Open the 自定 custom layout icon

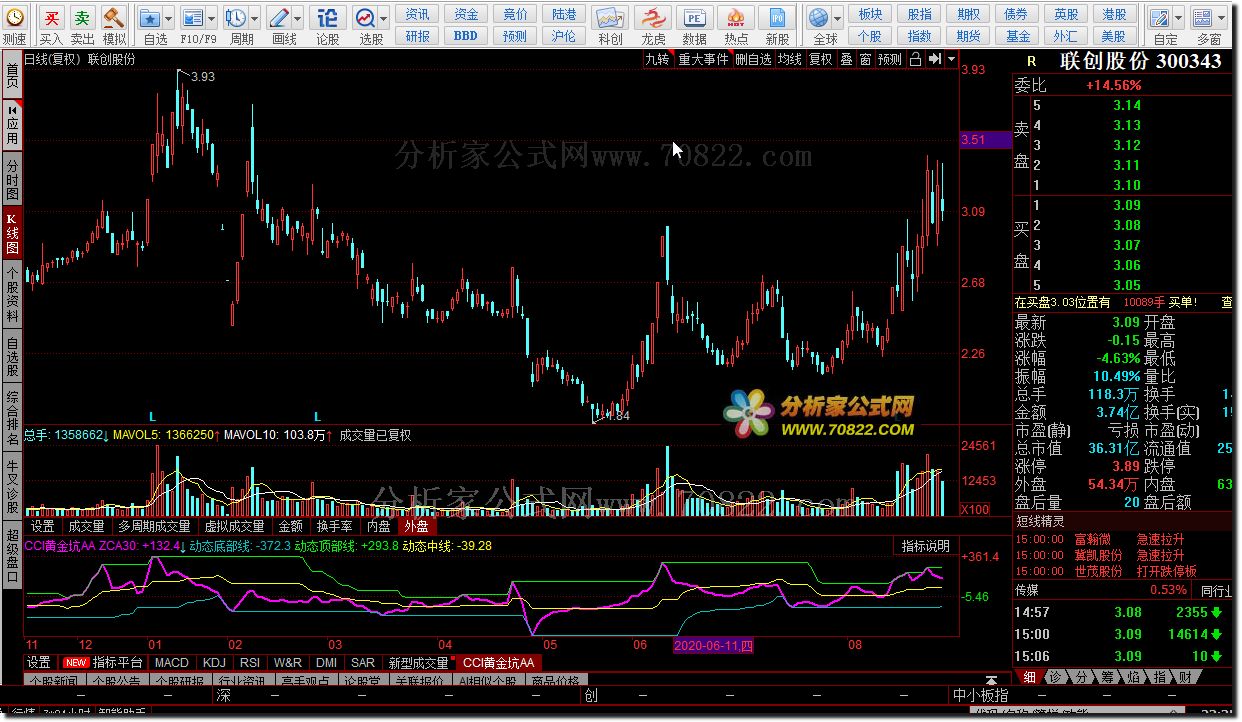pos(1160,18)
